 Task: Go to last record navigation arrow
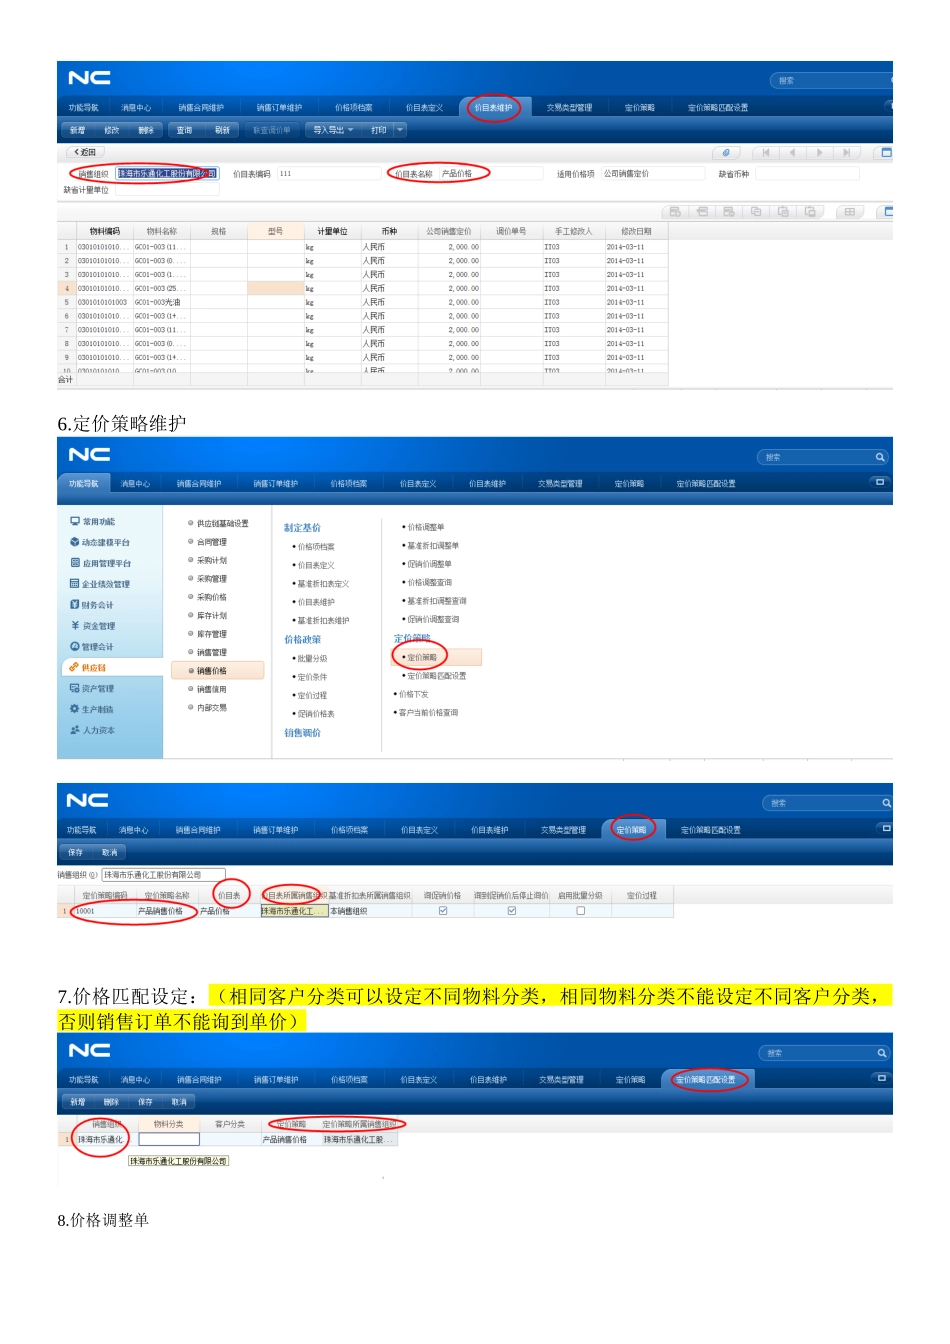coord(846,153)
